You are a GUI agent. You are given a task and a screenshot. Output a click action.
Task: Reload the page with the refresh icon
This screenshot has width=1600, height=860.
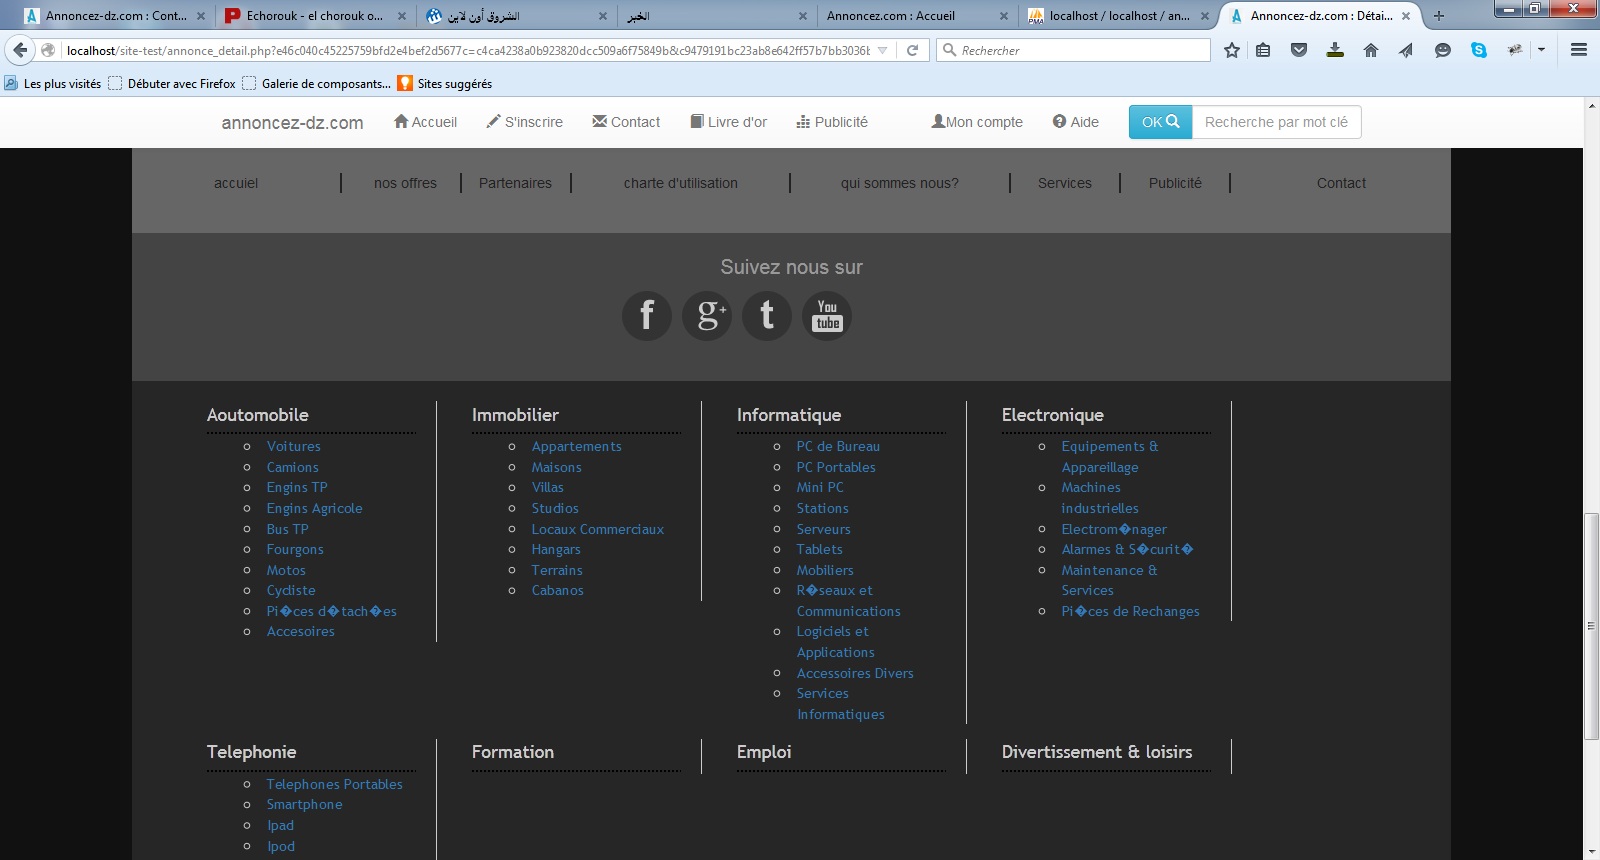click(x=912, y=50)
